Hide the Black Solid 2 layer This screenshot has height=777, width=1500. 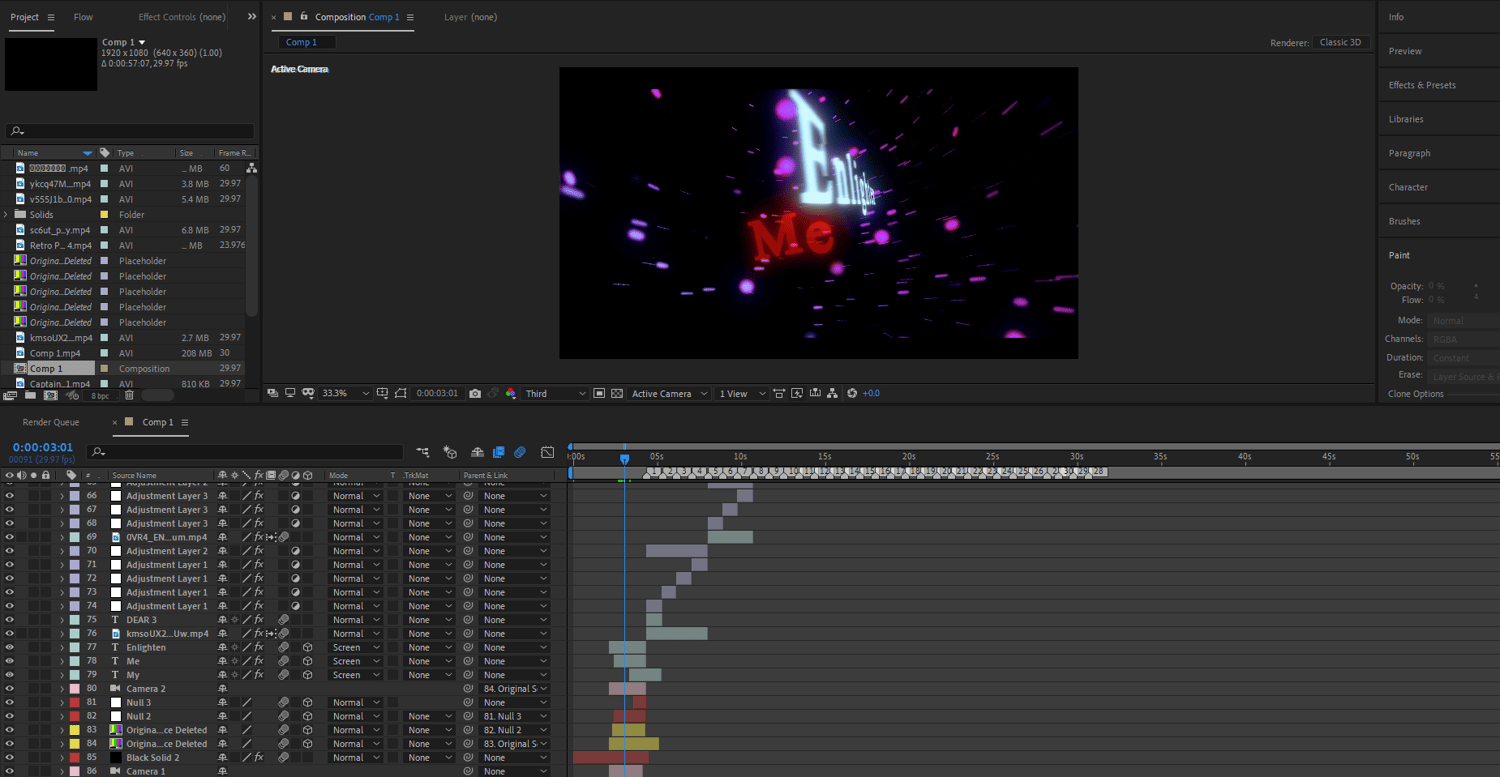(x=10, y=758)
